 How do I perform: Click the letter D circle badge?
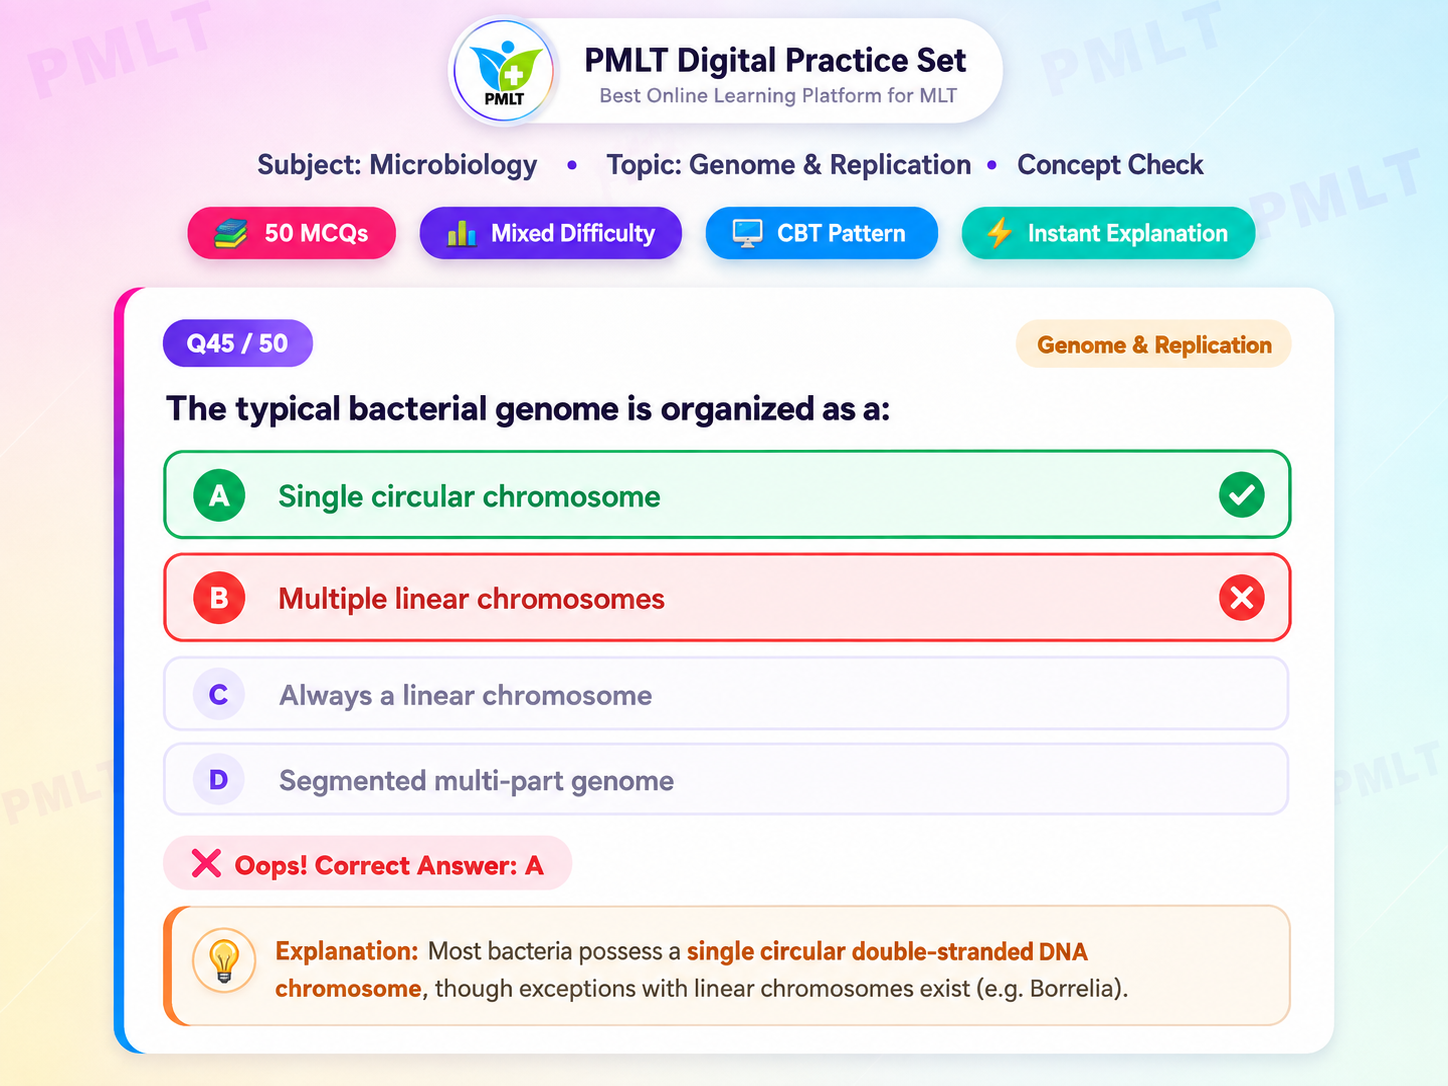click(218, 779)
